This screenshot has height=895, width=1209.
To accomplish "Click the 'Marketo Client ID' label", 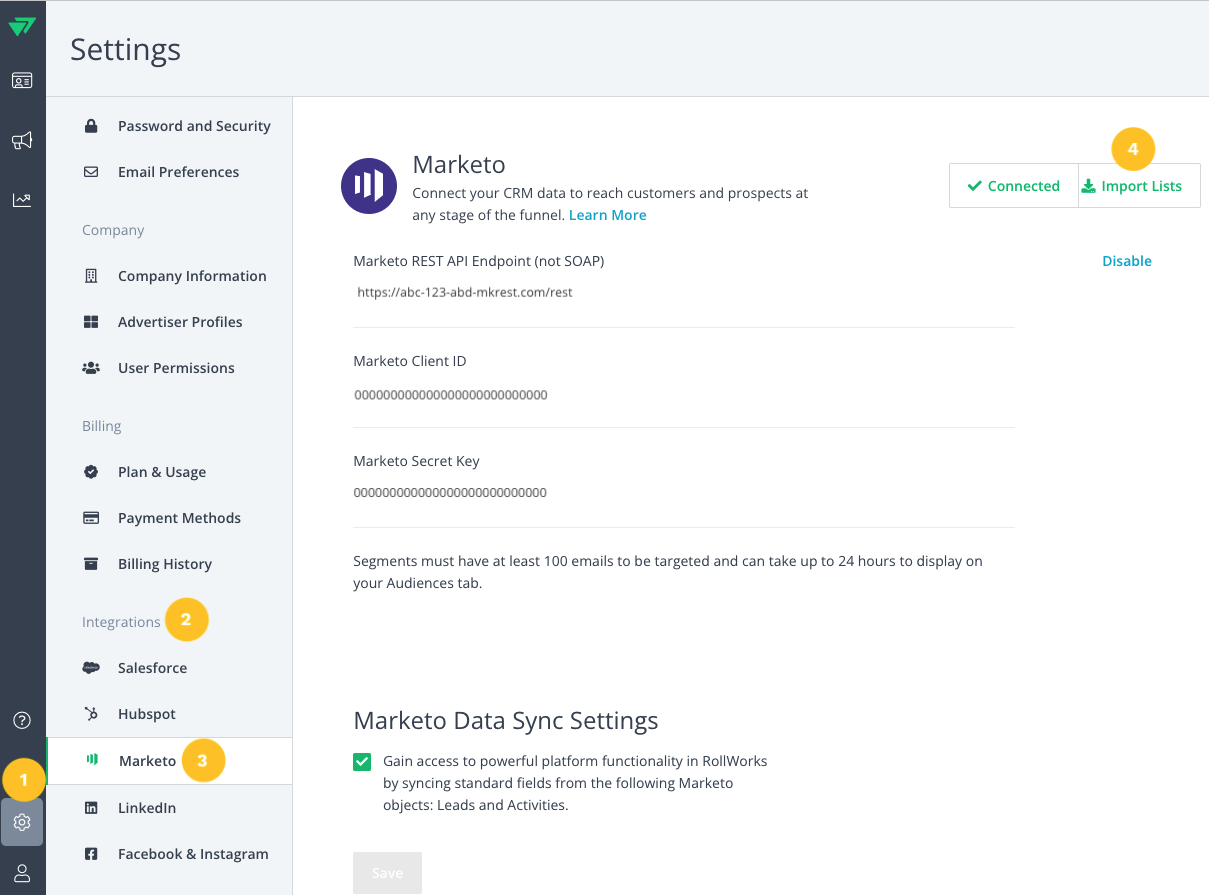I will pyautogui.click(x=410, y=361).
